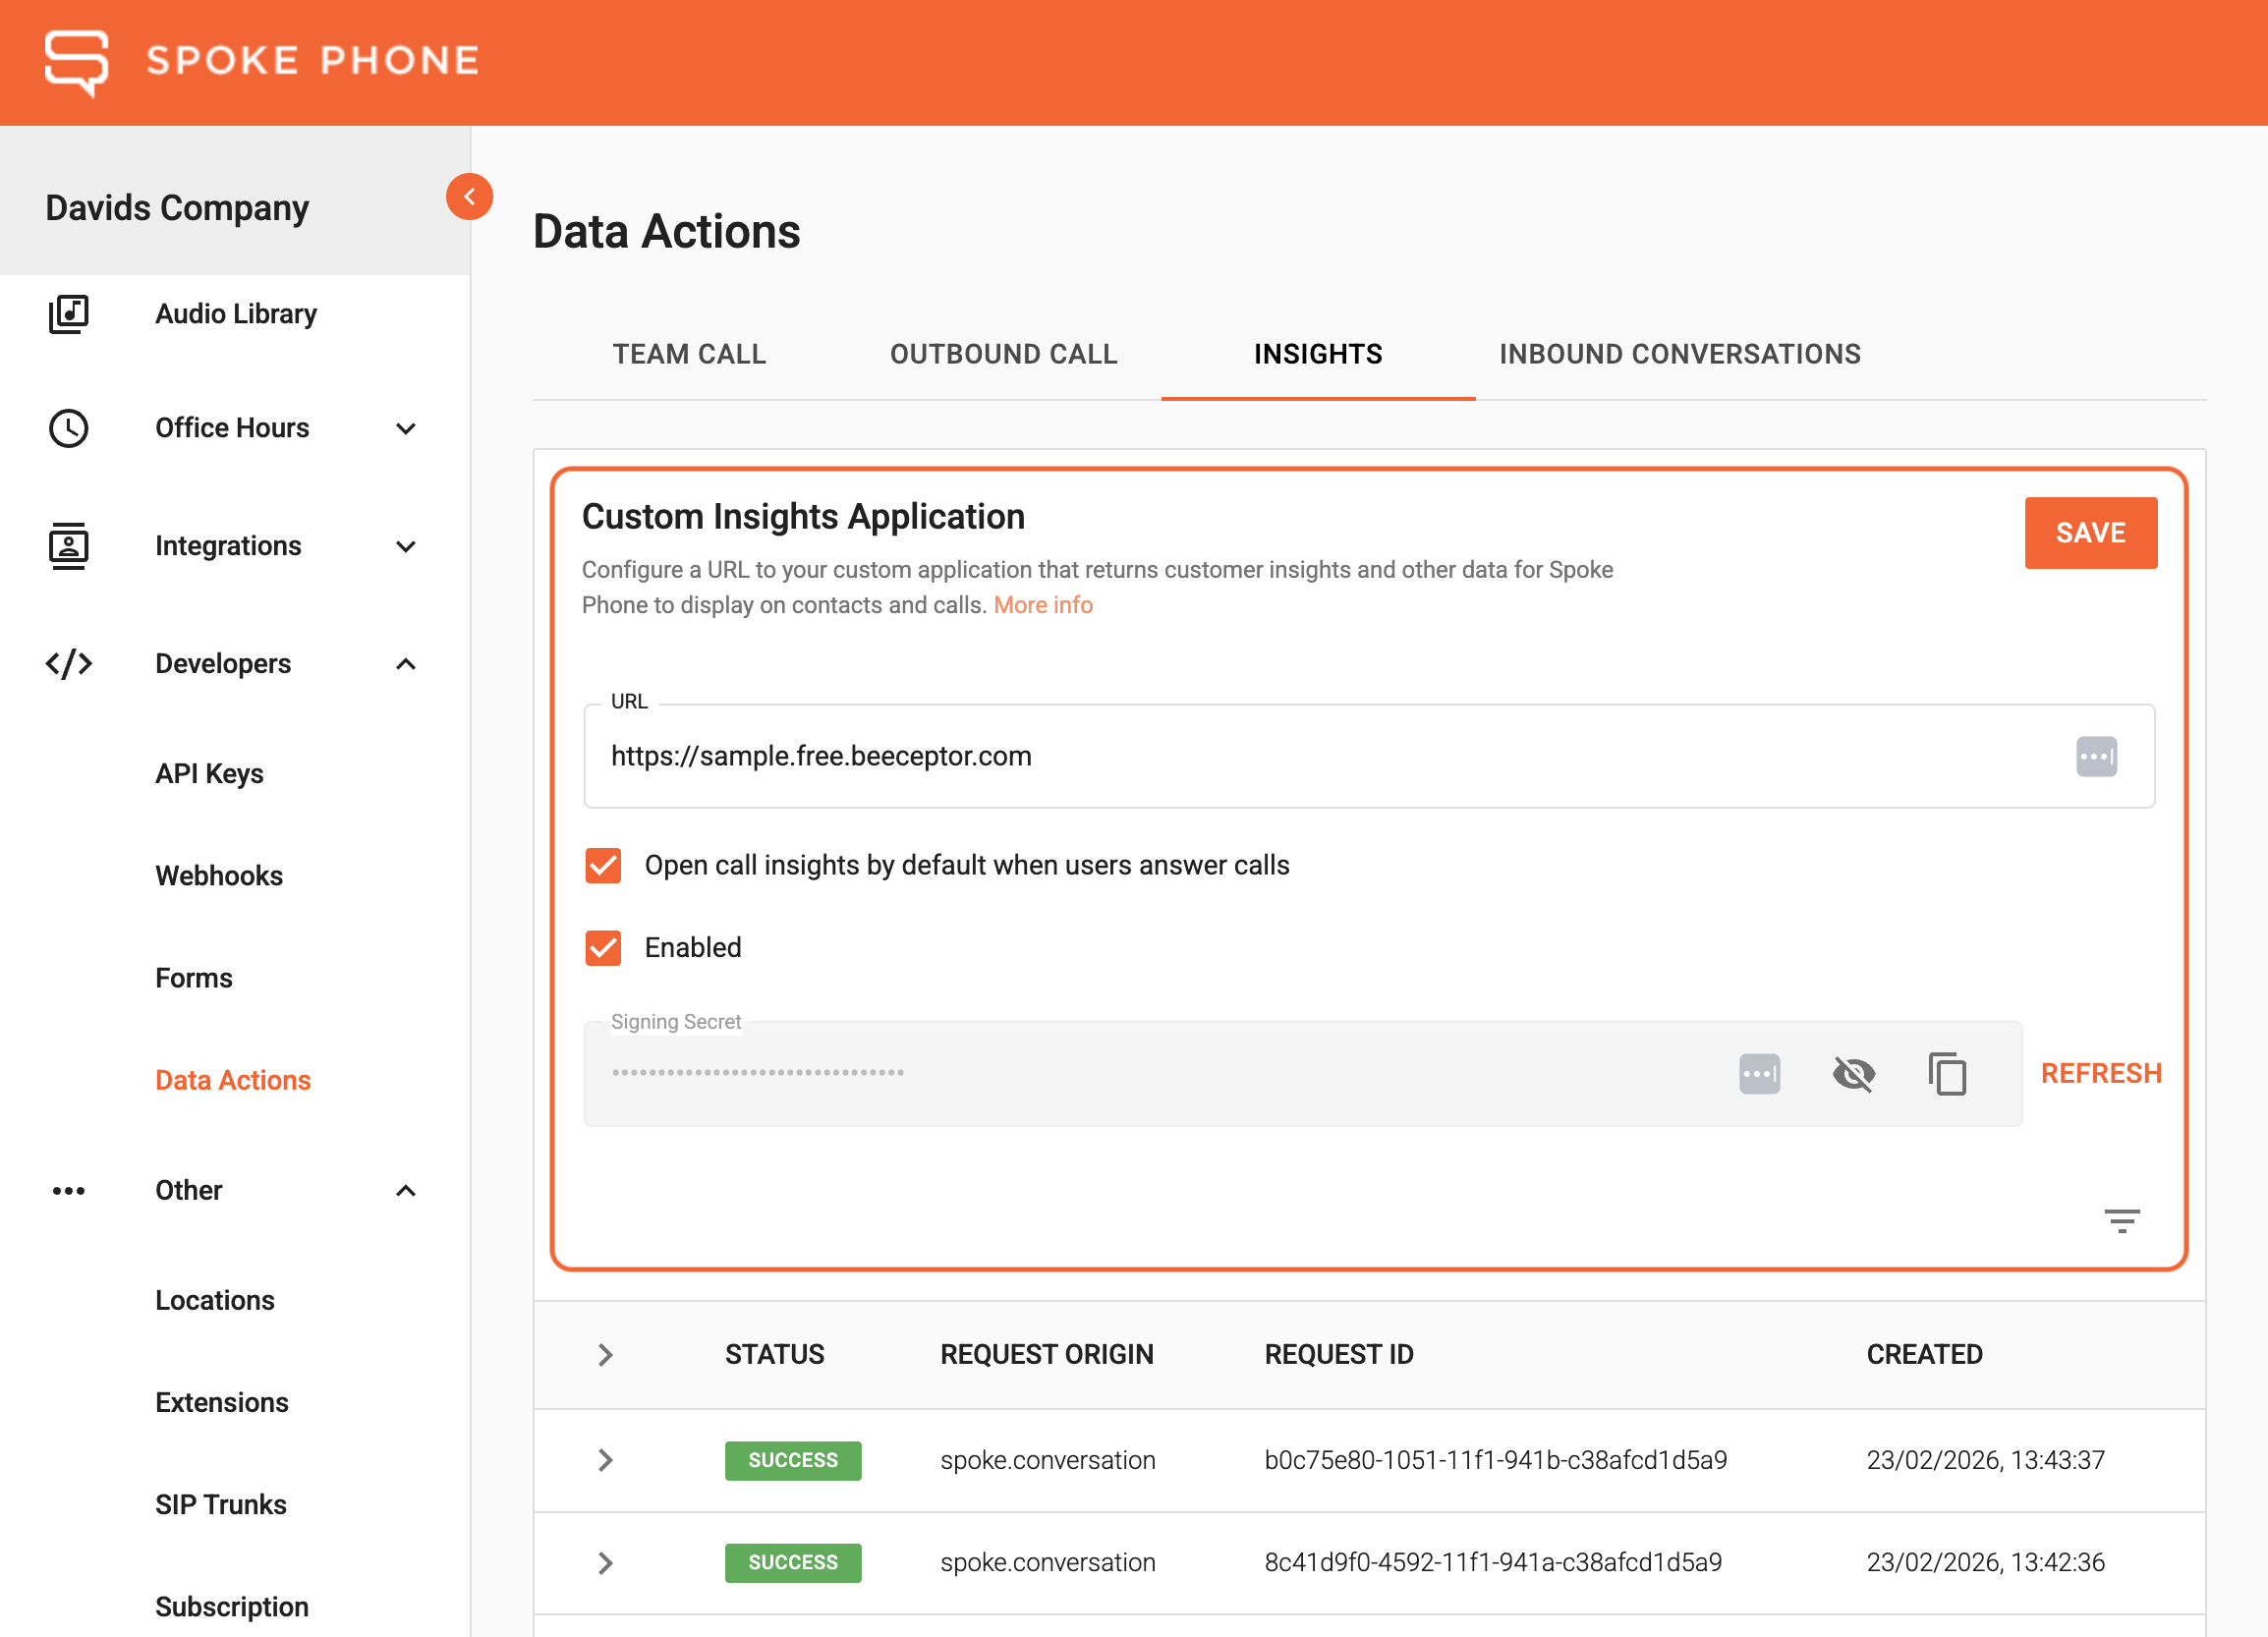This screenshot has width=2268, height=1637.
Task: Click the Request ID column header
Action: 1339,1354
